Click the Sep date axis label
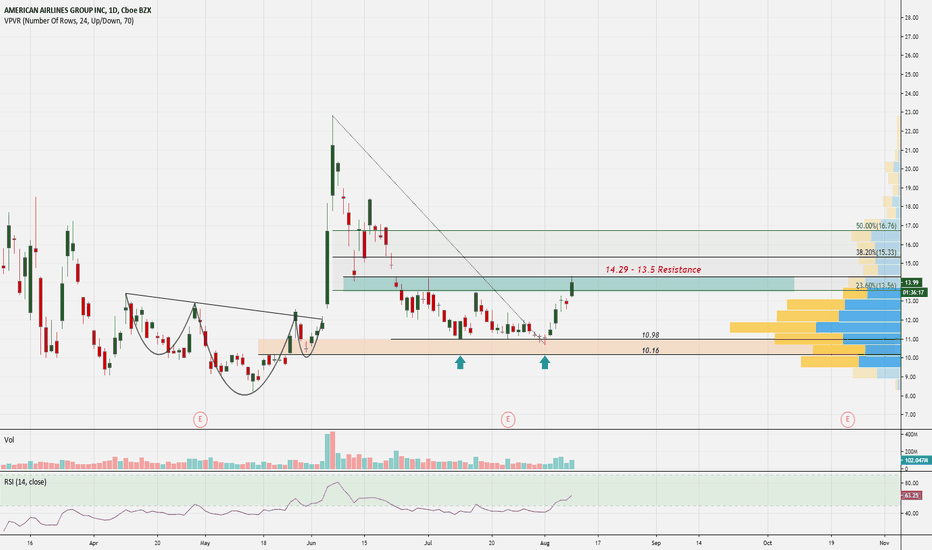The width and height of the screenshot is (932, 550). pyautogui.click(x=656, y=542)
